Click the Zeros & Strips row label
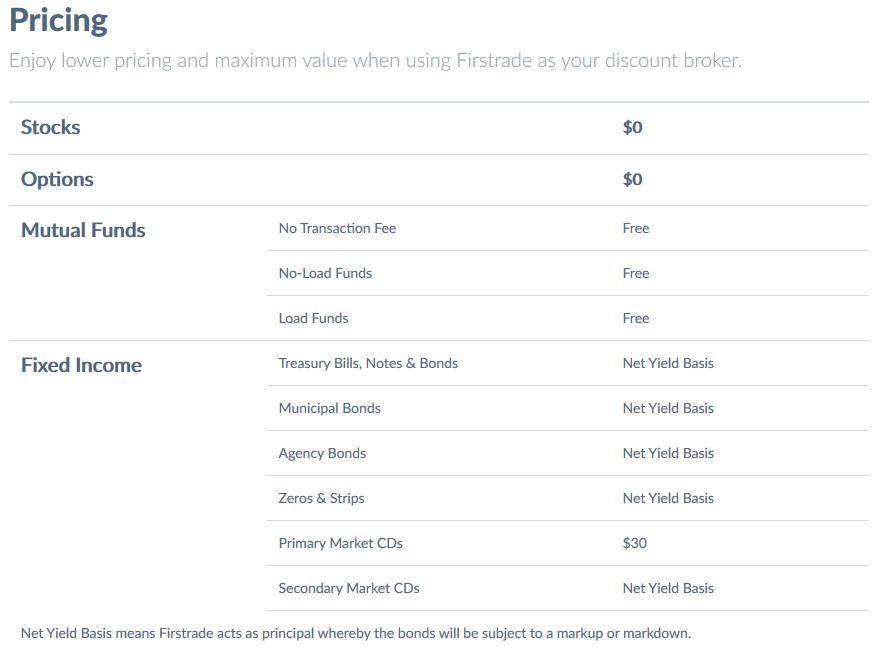The height and width of the screenshot is (653, 876). pos(321,498)
